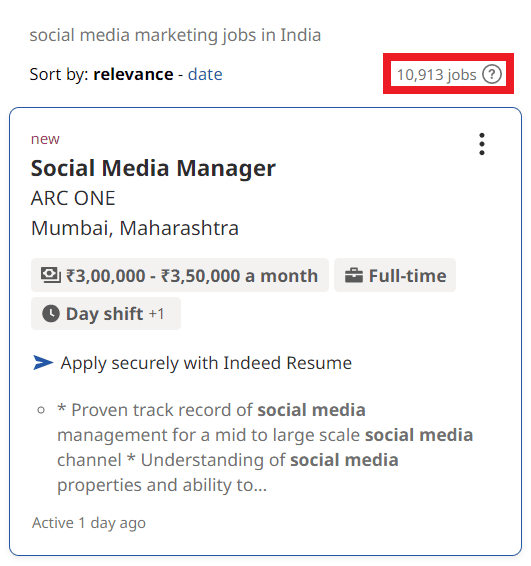Viewport: 531px width, 566px height.
Task: Click the clock icon beside Day shift
Action: (51, 313)
